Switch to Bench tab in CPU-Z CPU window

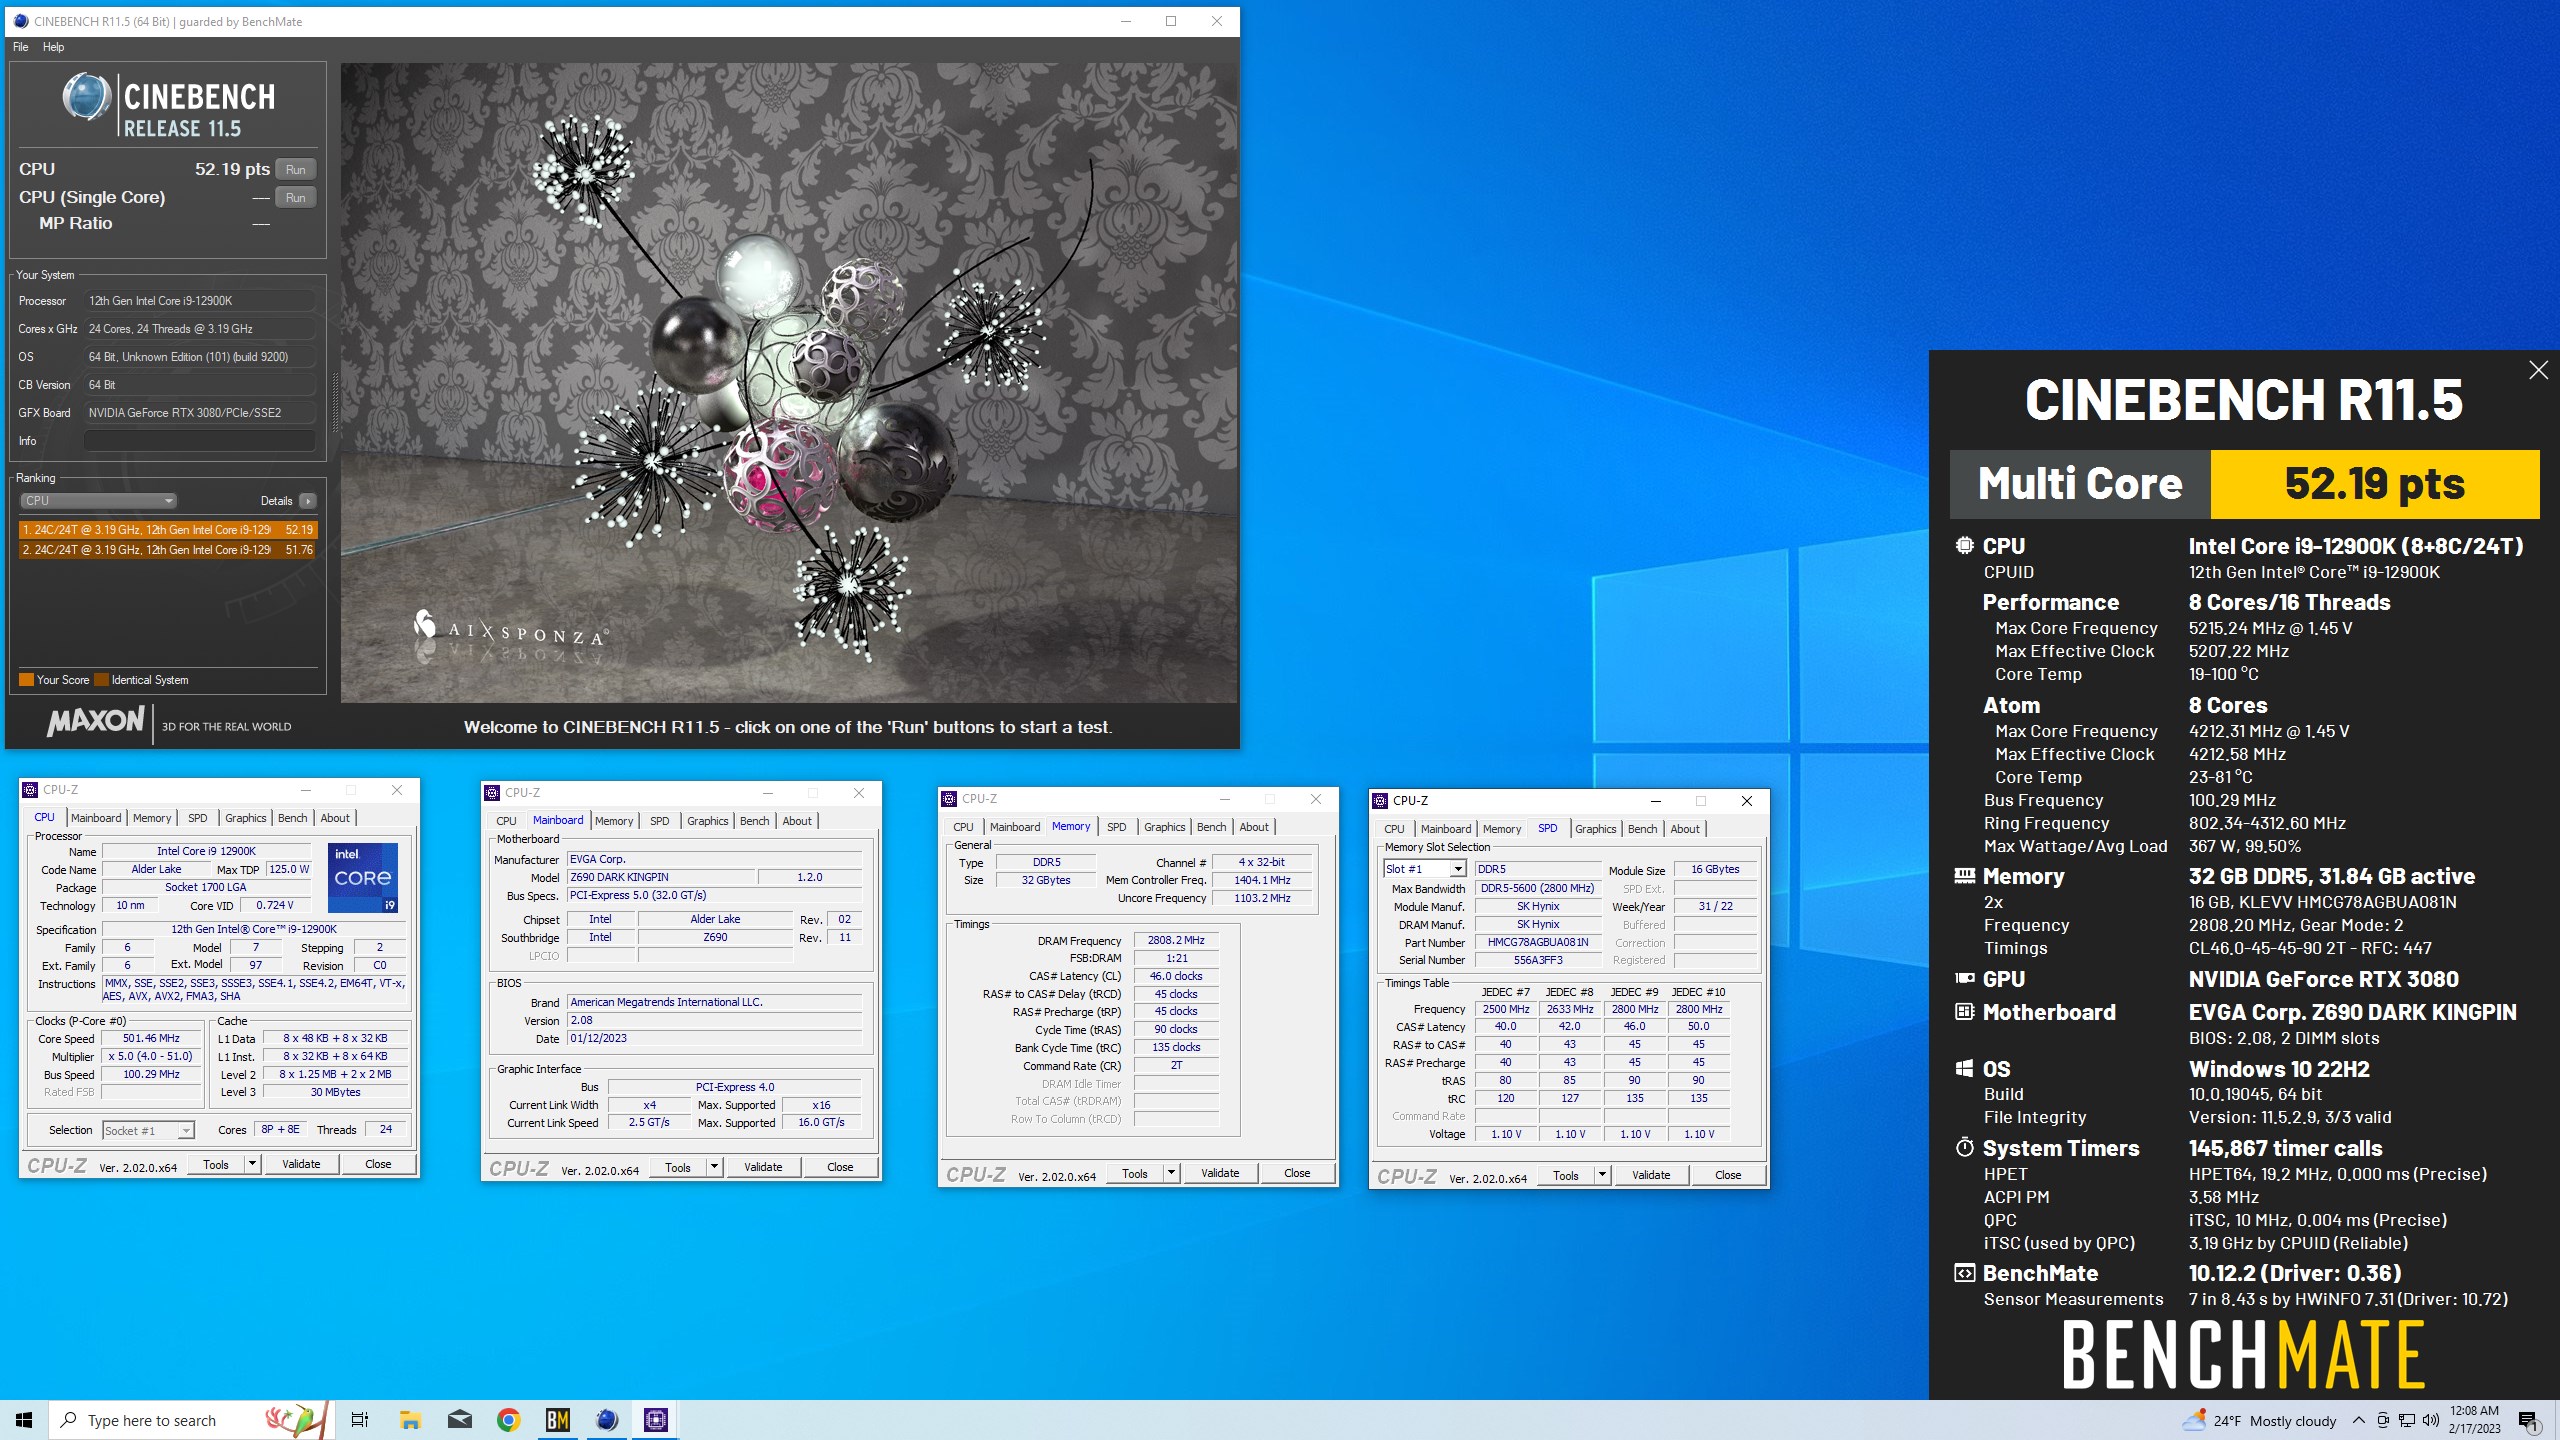pos(292,818)
